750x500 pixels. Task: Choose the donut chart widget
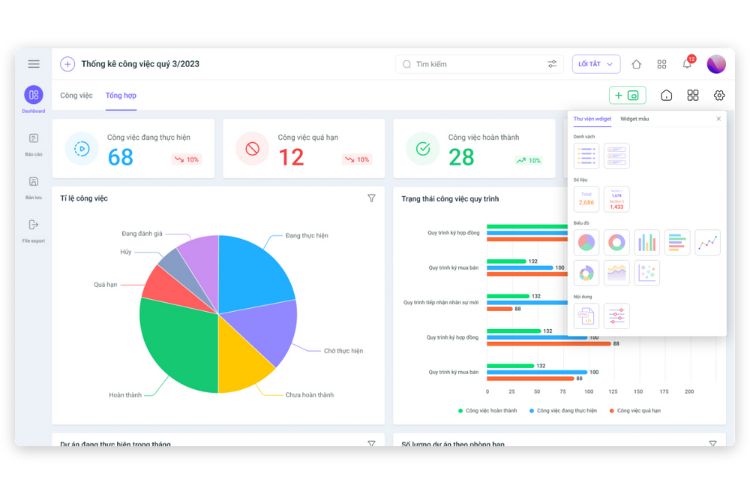[617, 242]
